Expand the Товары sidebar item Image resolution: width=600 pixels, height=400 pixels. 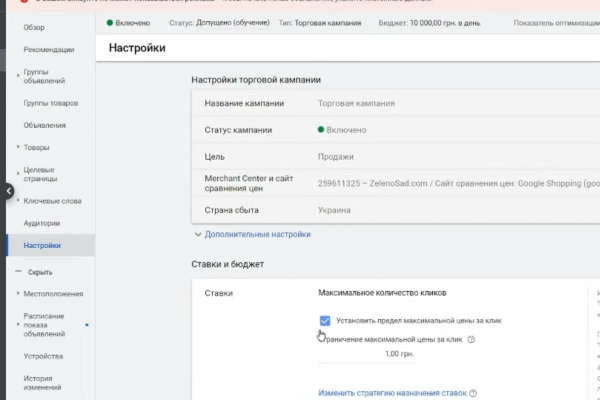coord(17,146)
